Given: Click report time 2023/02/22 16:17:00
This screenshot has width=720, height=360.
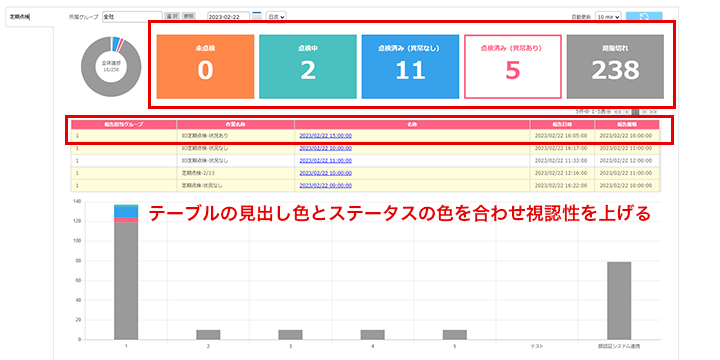Looking at the screenshot, I should [x=561, y=148].
